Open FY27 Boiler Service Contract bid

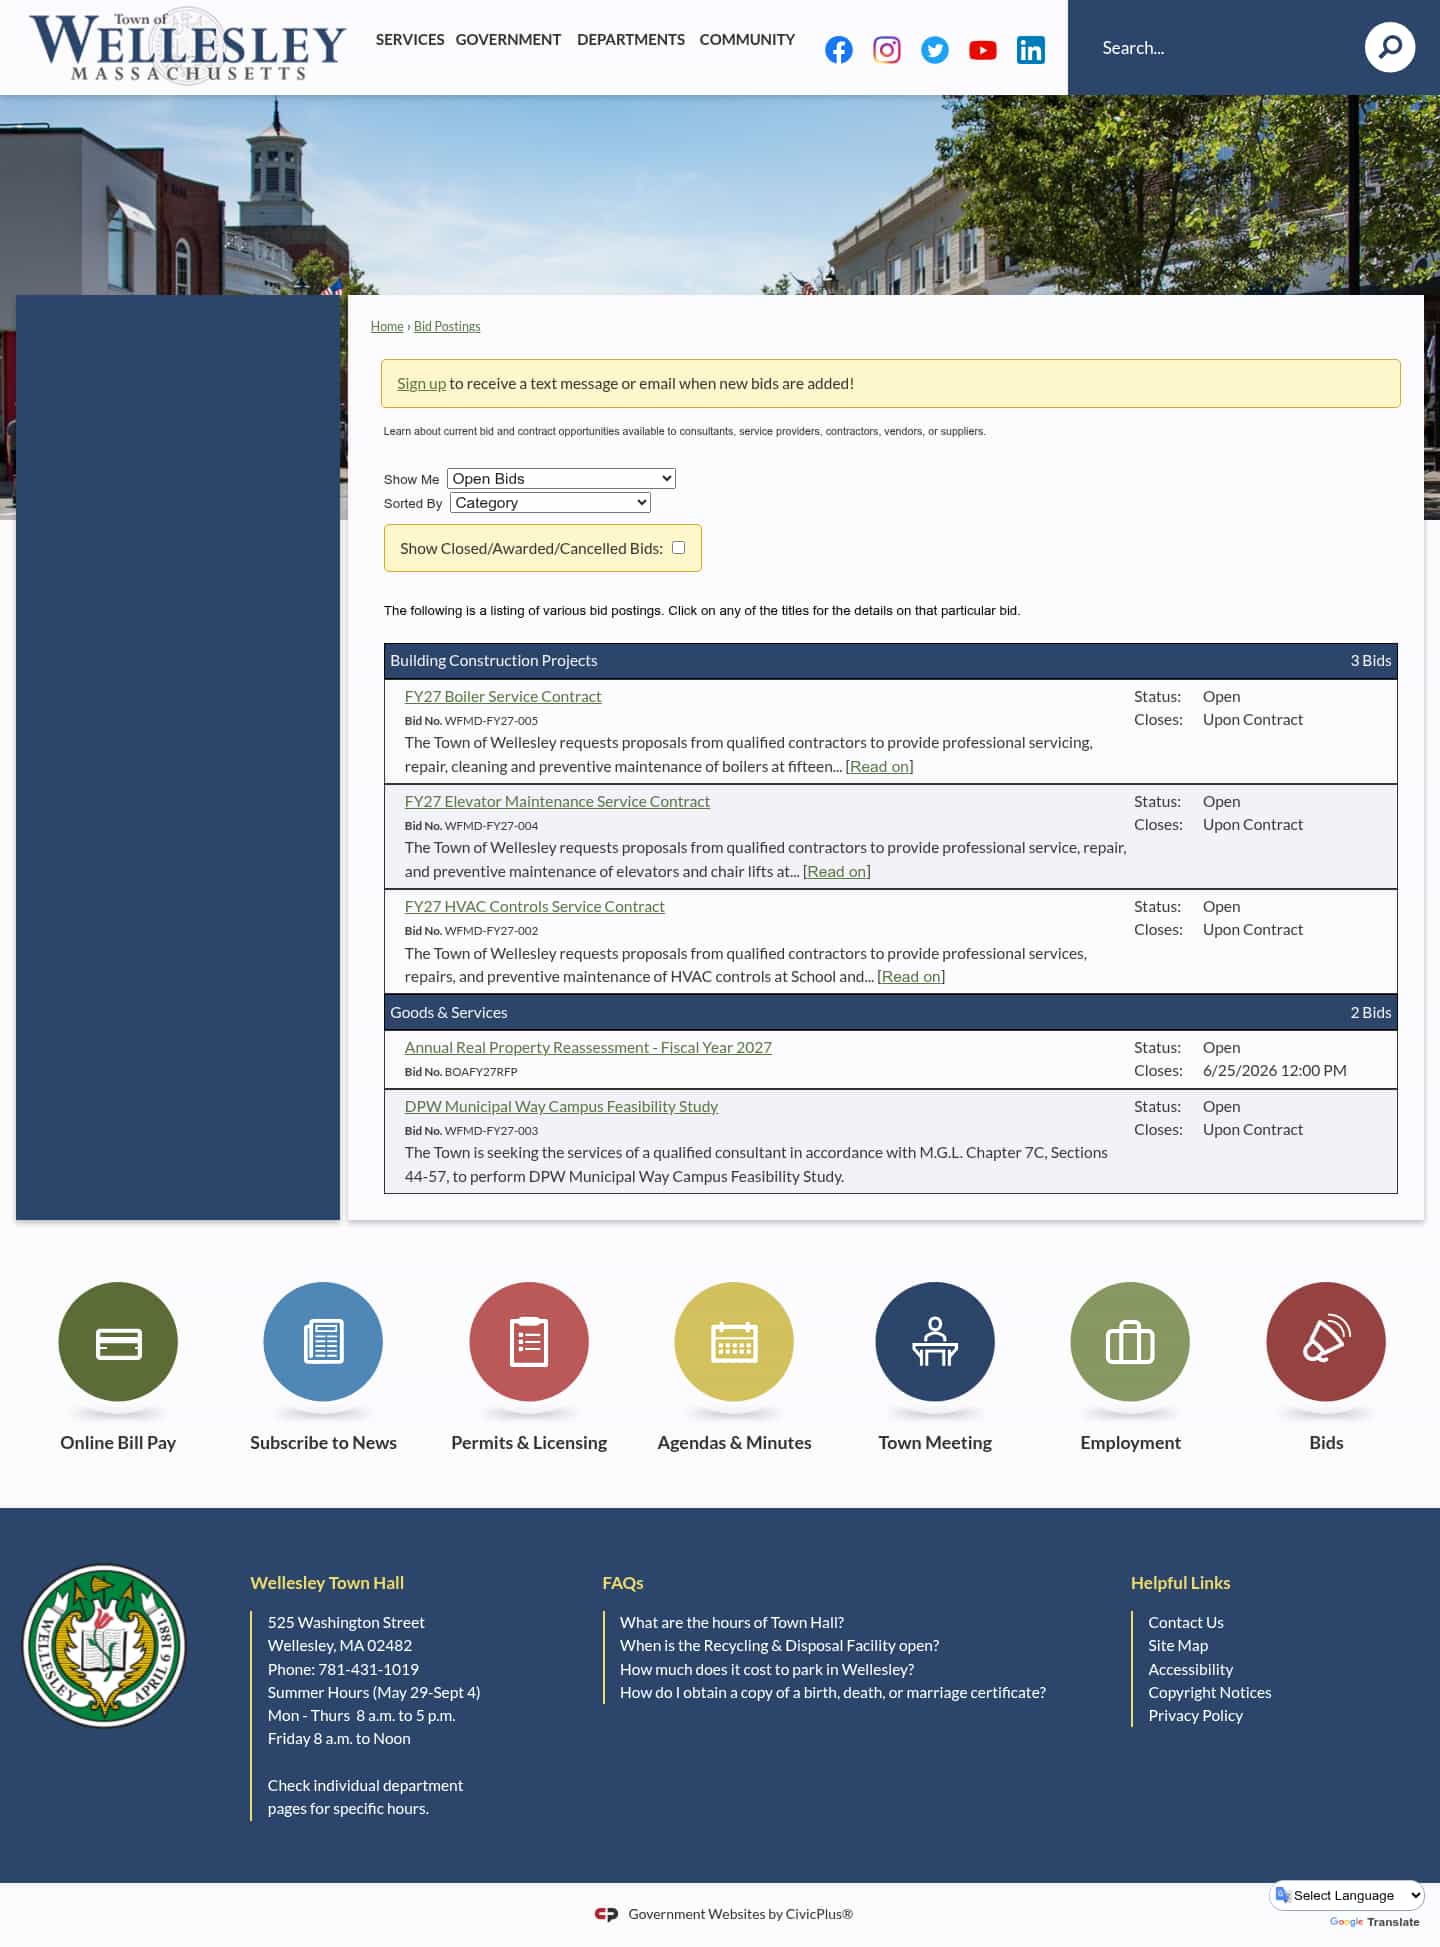[503, 696]
